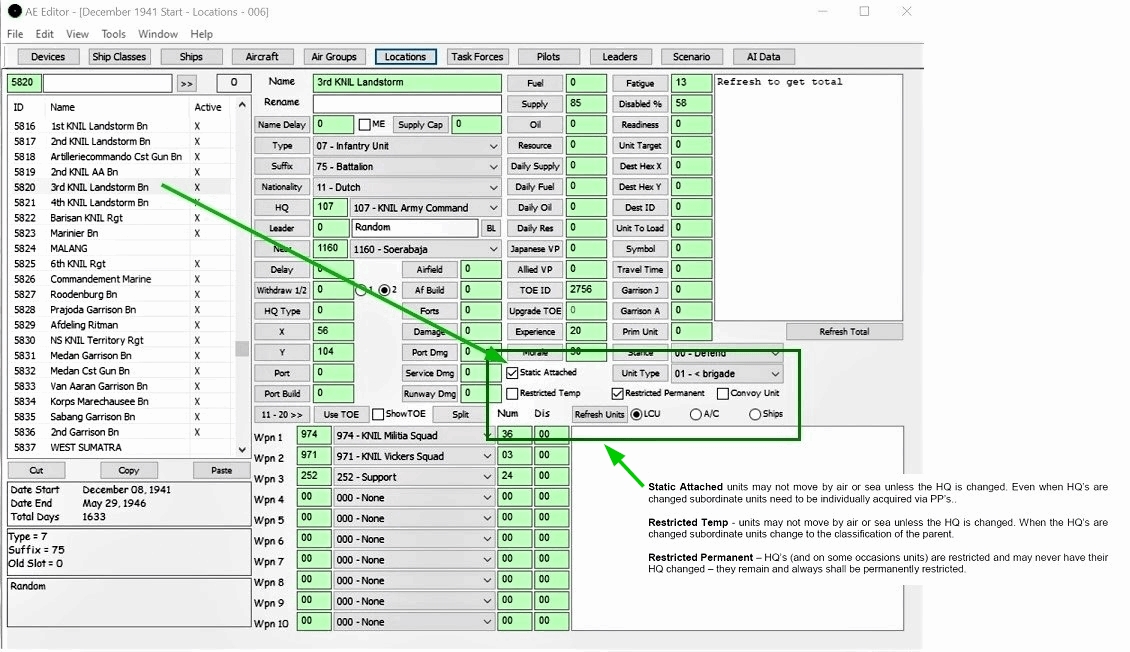Click the Refresh Total button
This screenshot has height=652, width=1130.
pos(844,332)
